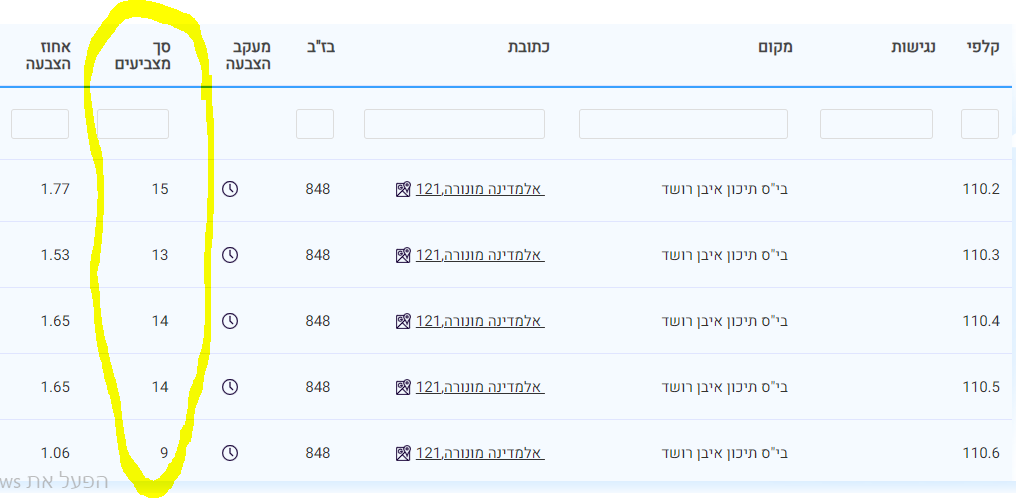The image size is (1016, 498).
Task: Open the voting tracking clock for ballot 110.3
Action: point(230,255)
